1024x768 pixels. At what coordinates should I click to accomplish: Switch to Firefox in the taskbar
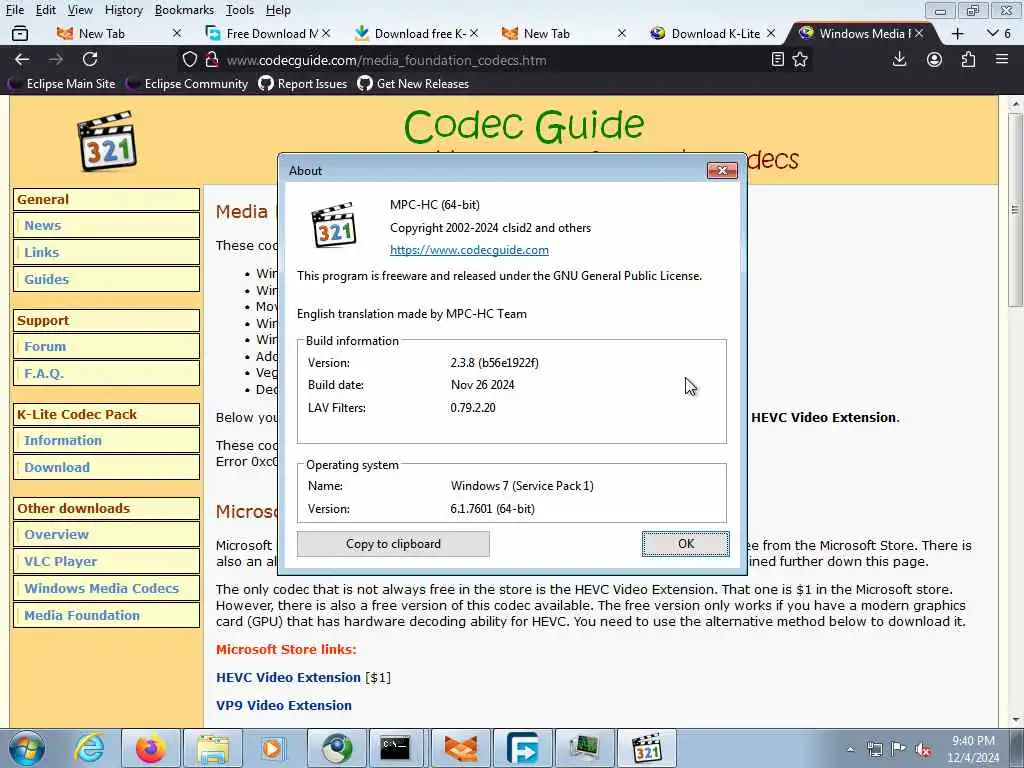(150, 748)
